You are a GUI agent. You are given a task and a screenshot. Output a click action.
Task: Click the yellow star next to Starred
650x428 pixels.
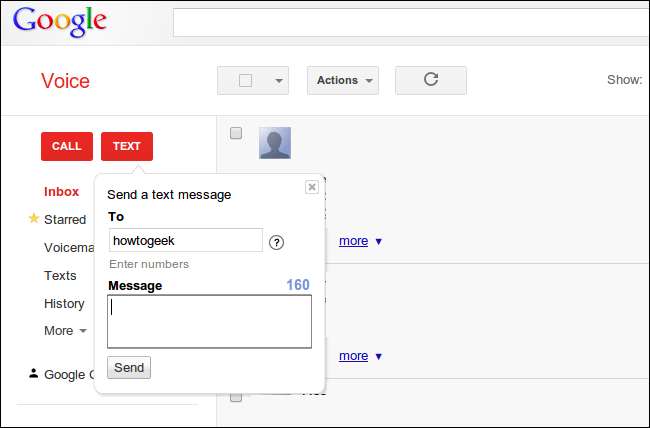(34, 218)
